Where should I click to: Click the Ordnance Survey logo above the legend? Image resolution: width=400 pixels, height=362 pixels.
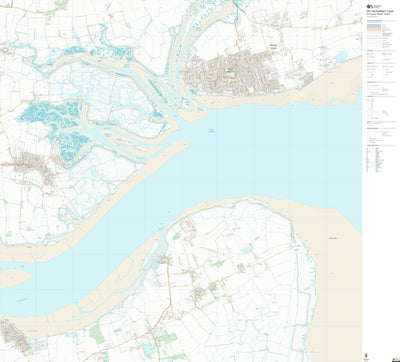pyautogui.click(x=374, y=6)
